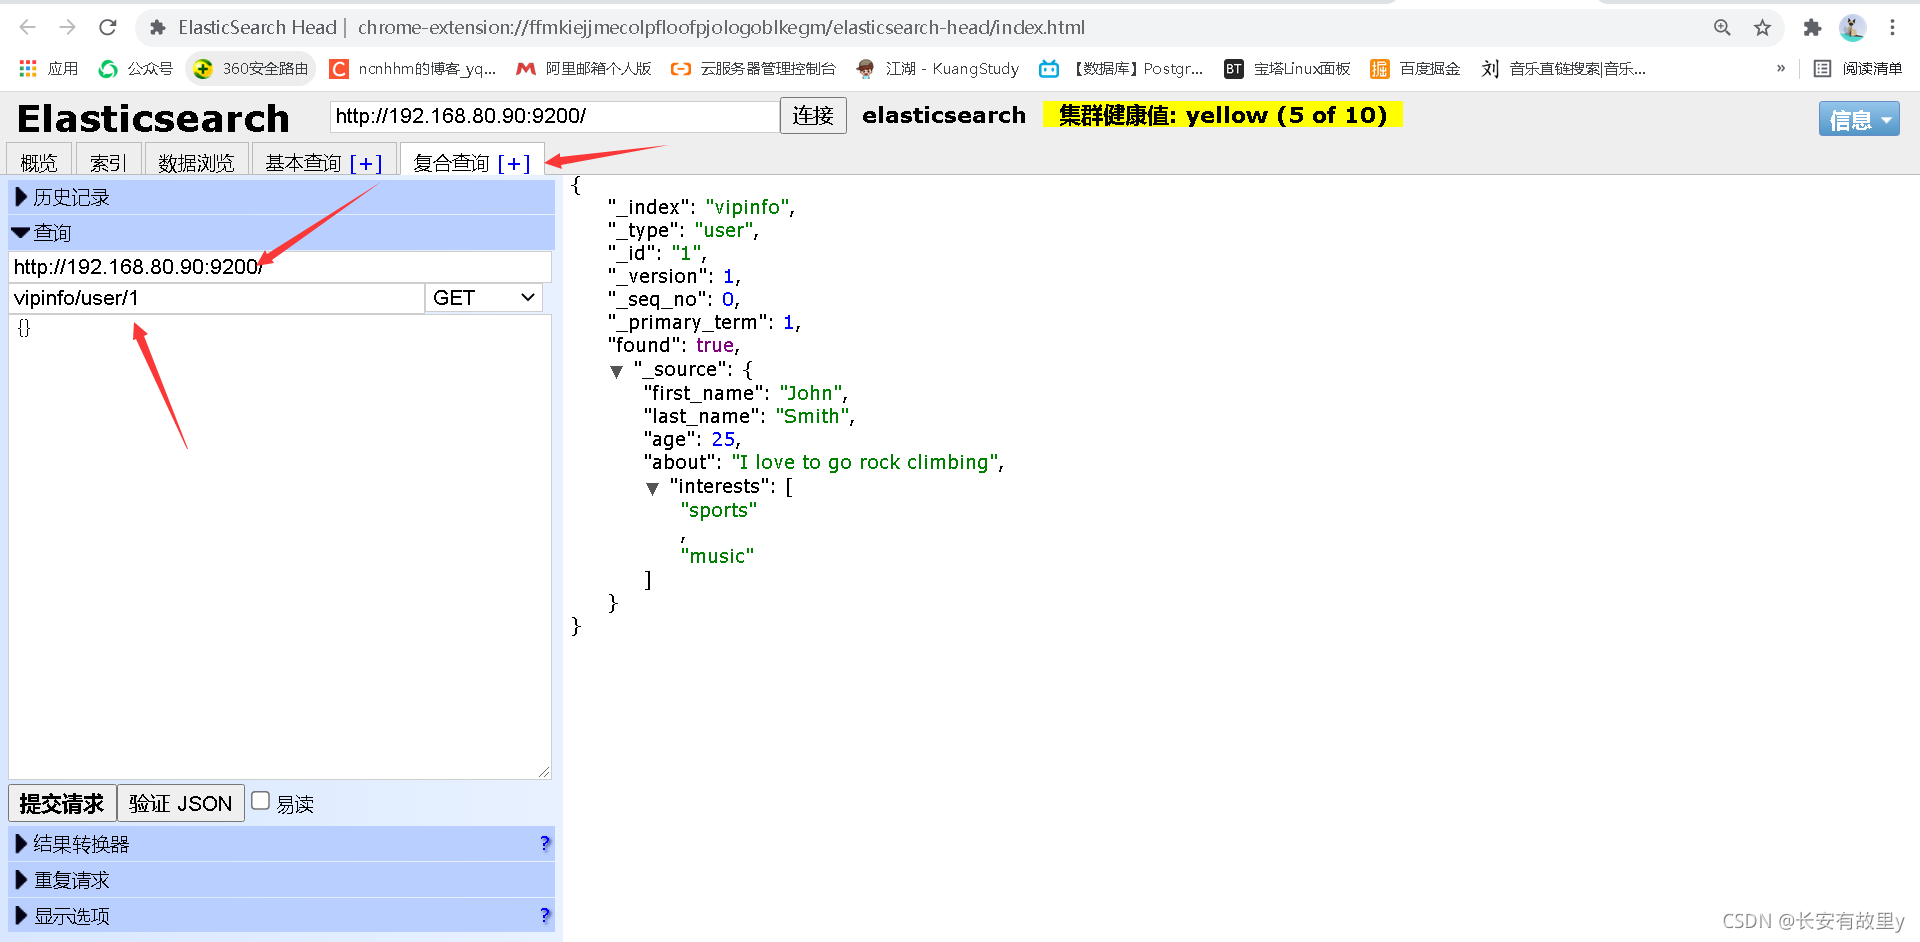Select the age value 25
1920x942 pixels.
pyautogui.click(x=724, y=439)
